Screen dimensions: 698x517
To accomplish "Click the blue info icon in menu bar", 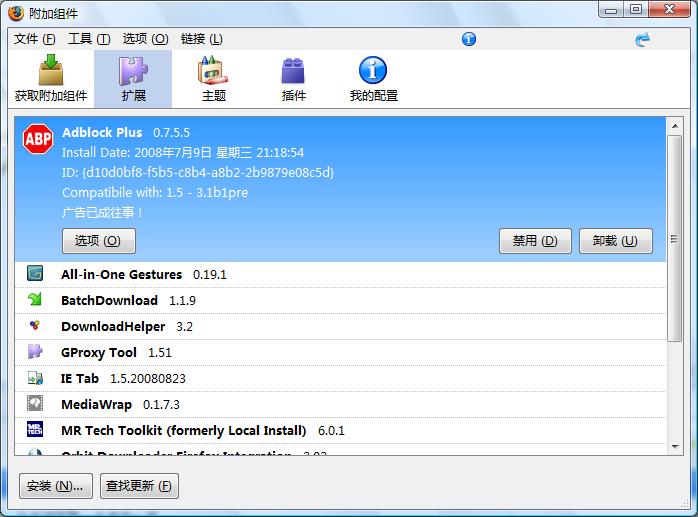I will pyautogui.click(x=468, y=39).
